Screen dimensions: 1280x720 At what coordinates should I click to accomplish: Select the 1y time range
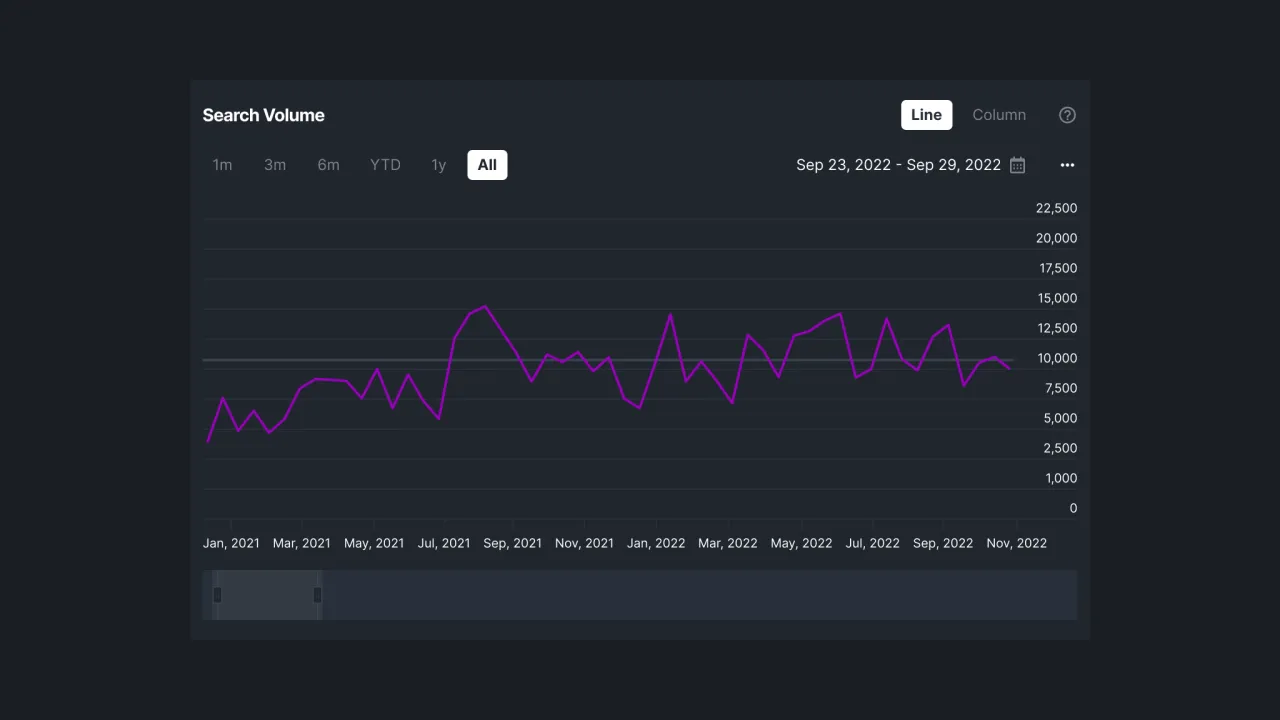coord(438,165)
